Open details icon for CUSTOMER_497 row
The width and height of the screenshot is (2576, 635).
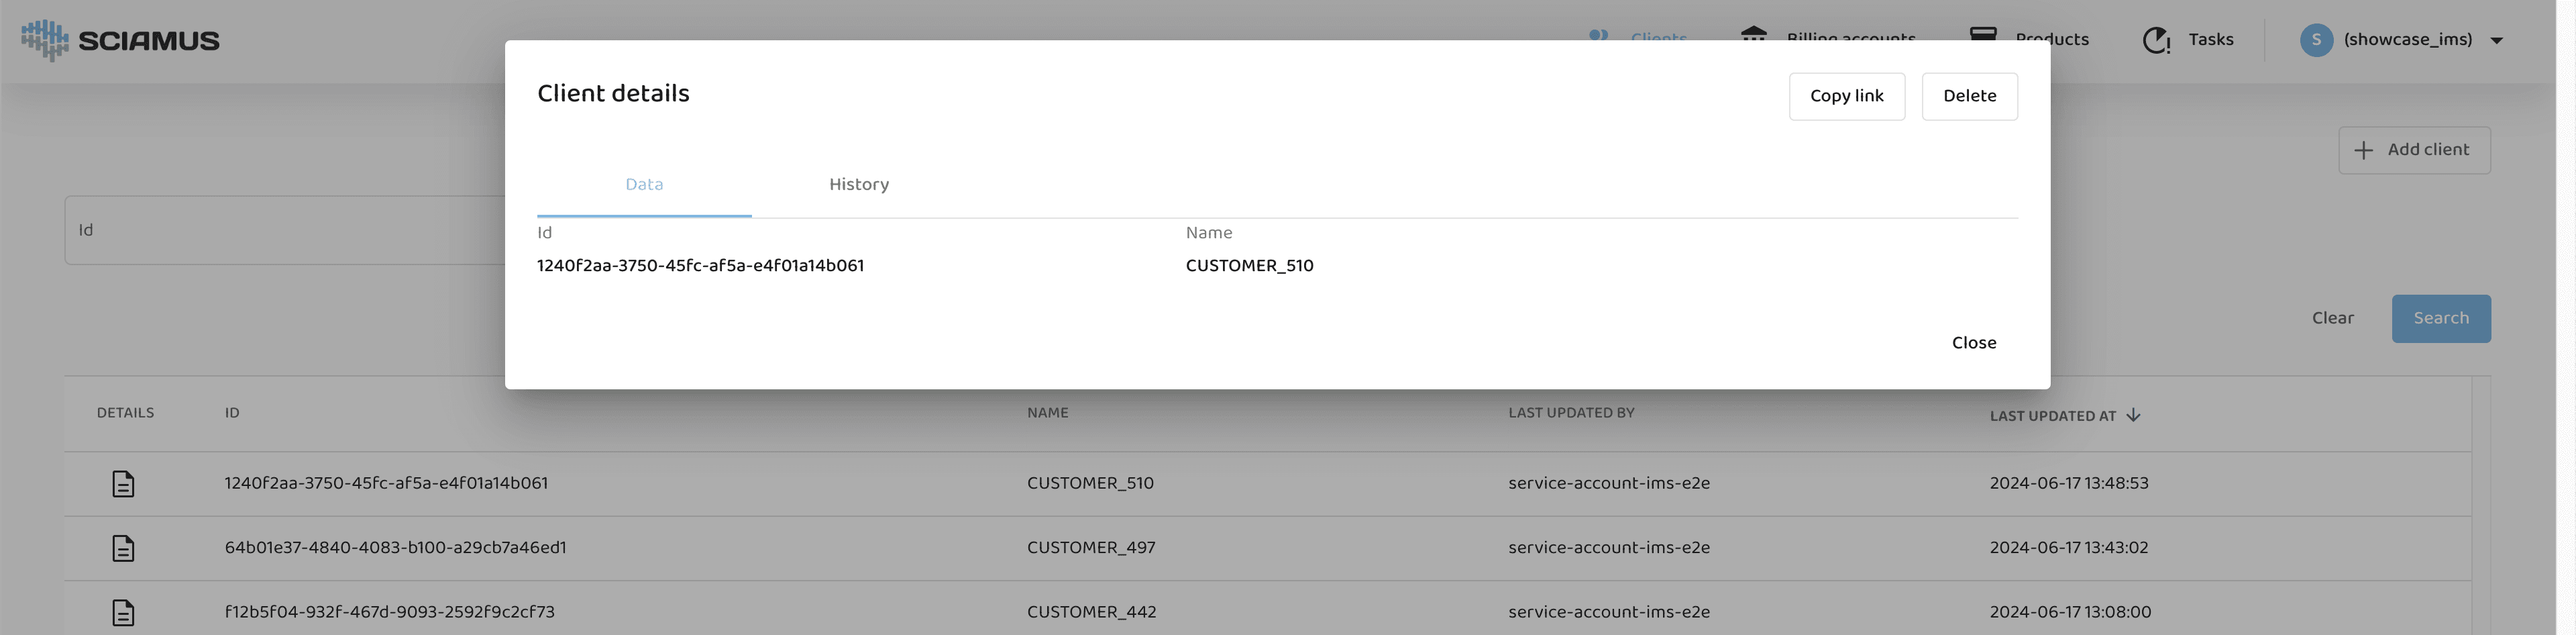pos(123,548)
